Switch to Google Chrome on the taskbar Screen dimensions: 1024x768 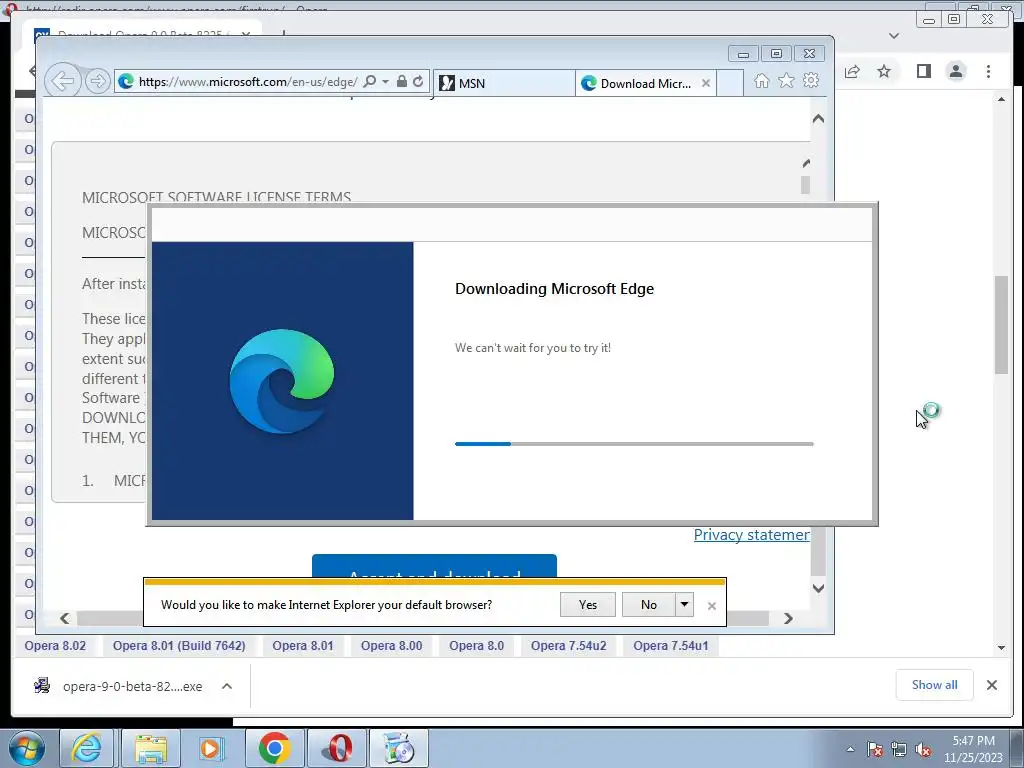point(274,748)
